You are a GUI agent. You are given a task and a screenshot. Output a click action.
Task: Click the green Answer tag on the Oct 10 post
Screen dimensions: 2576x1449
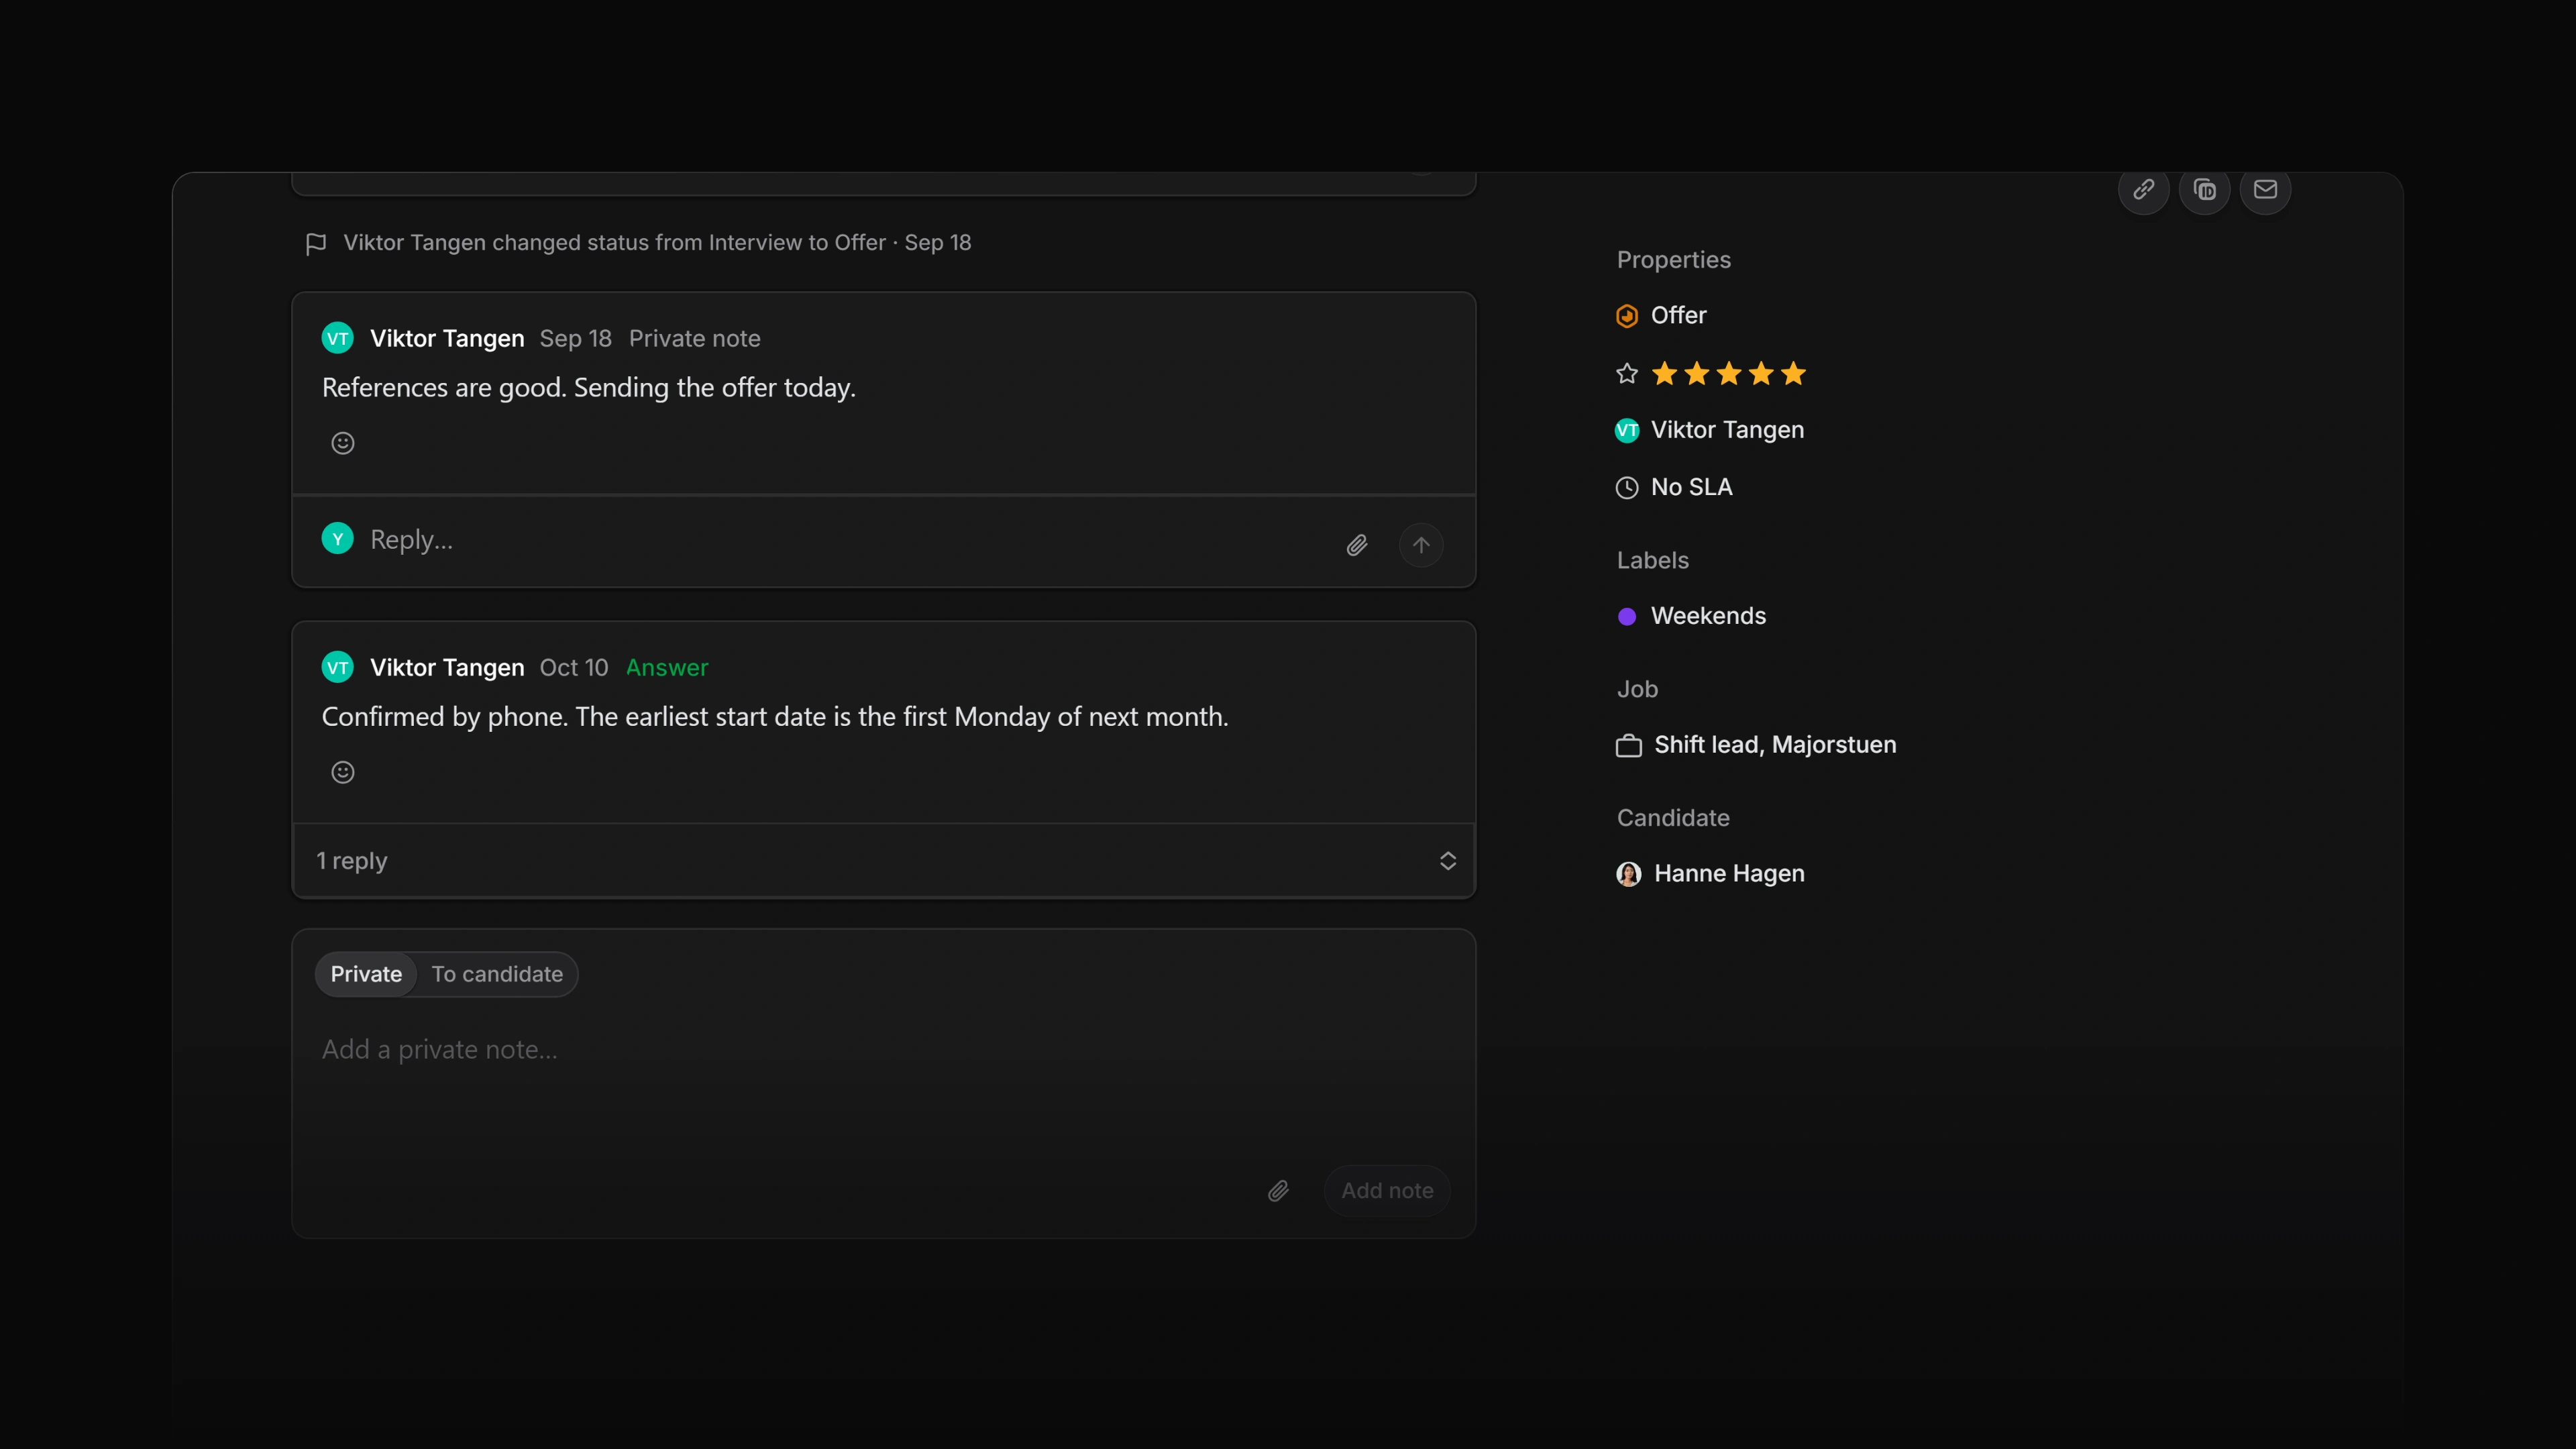click(x=667, y=668)
